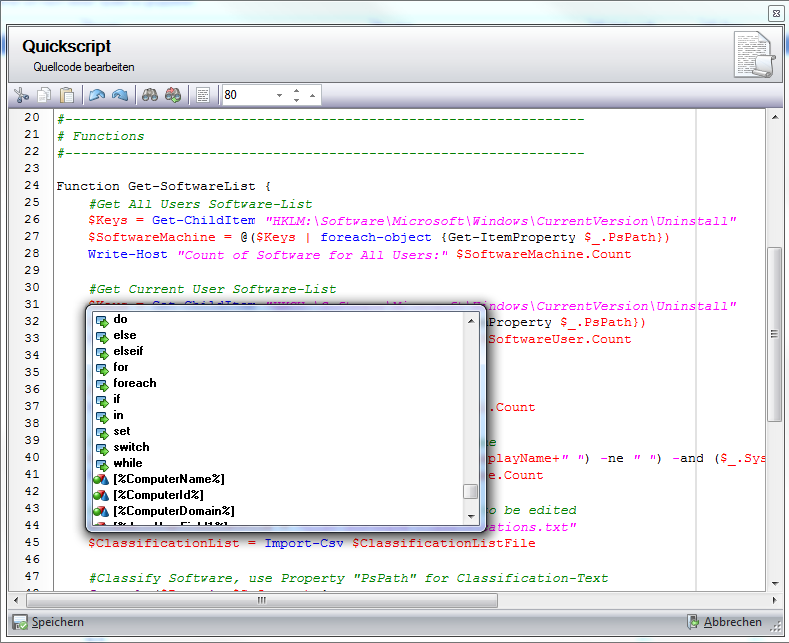Expand the 80 value dropdown arrow
The width and height of the screenshot is (789, 643).
click(279, 96)
